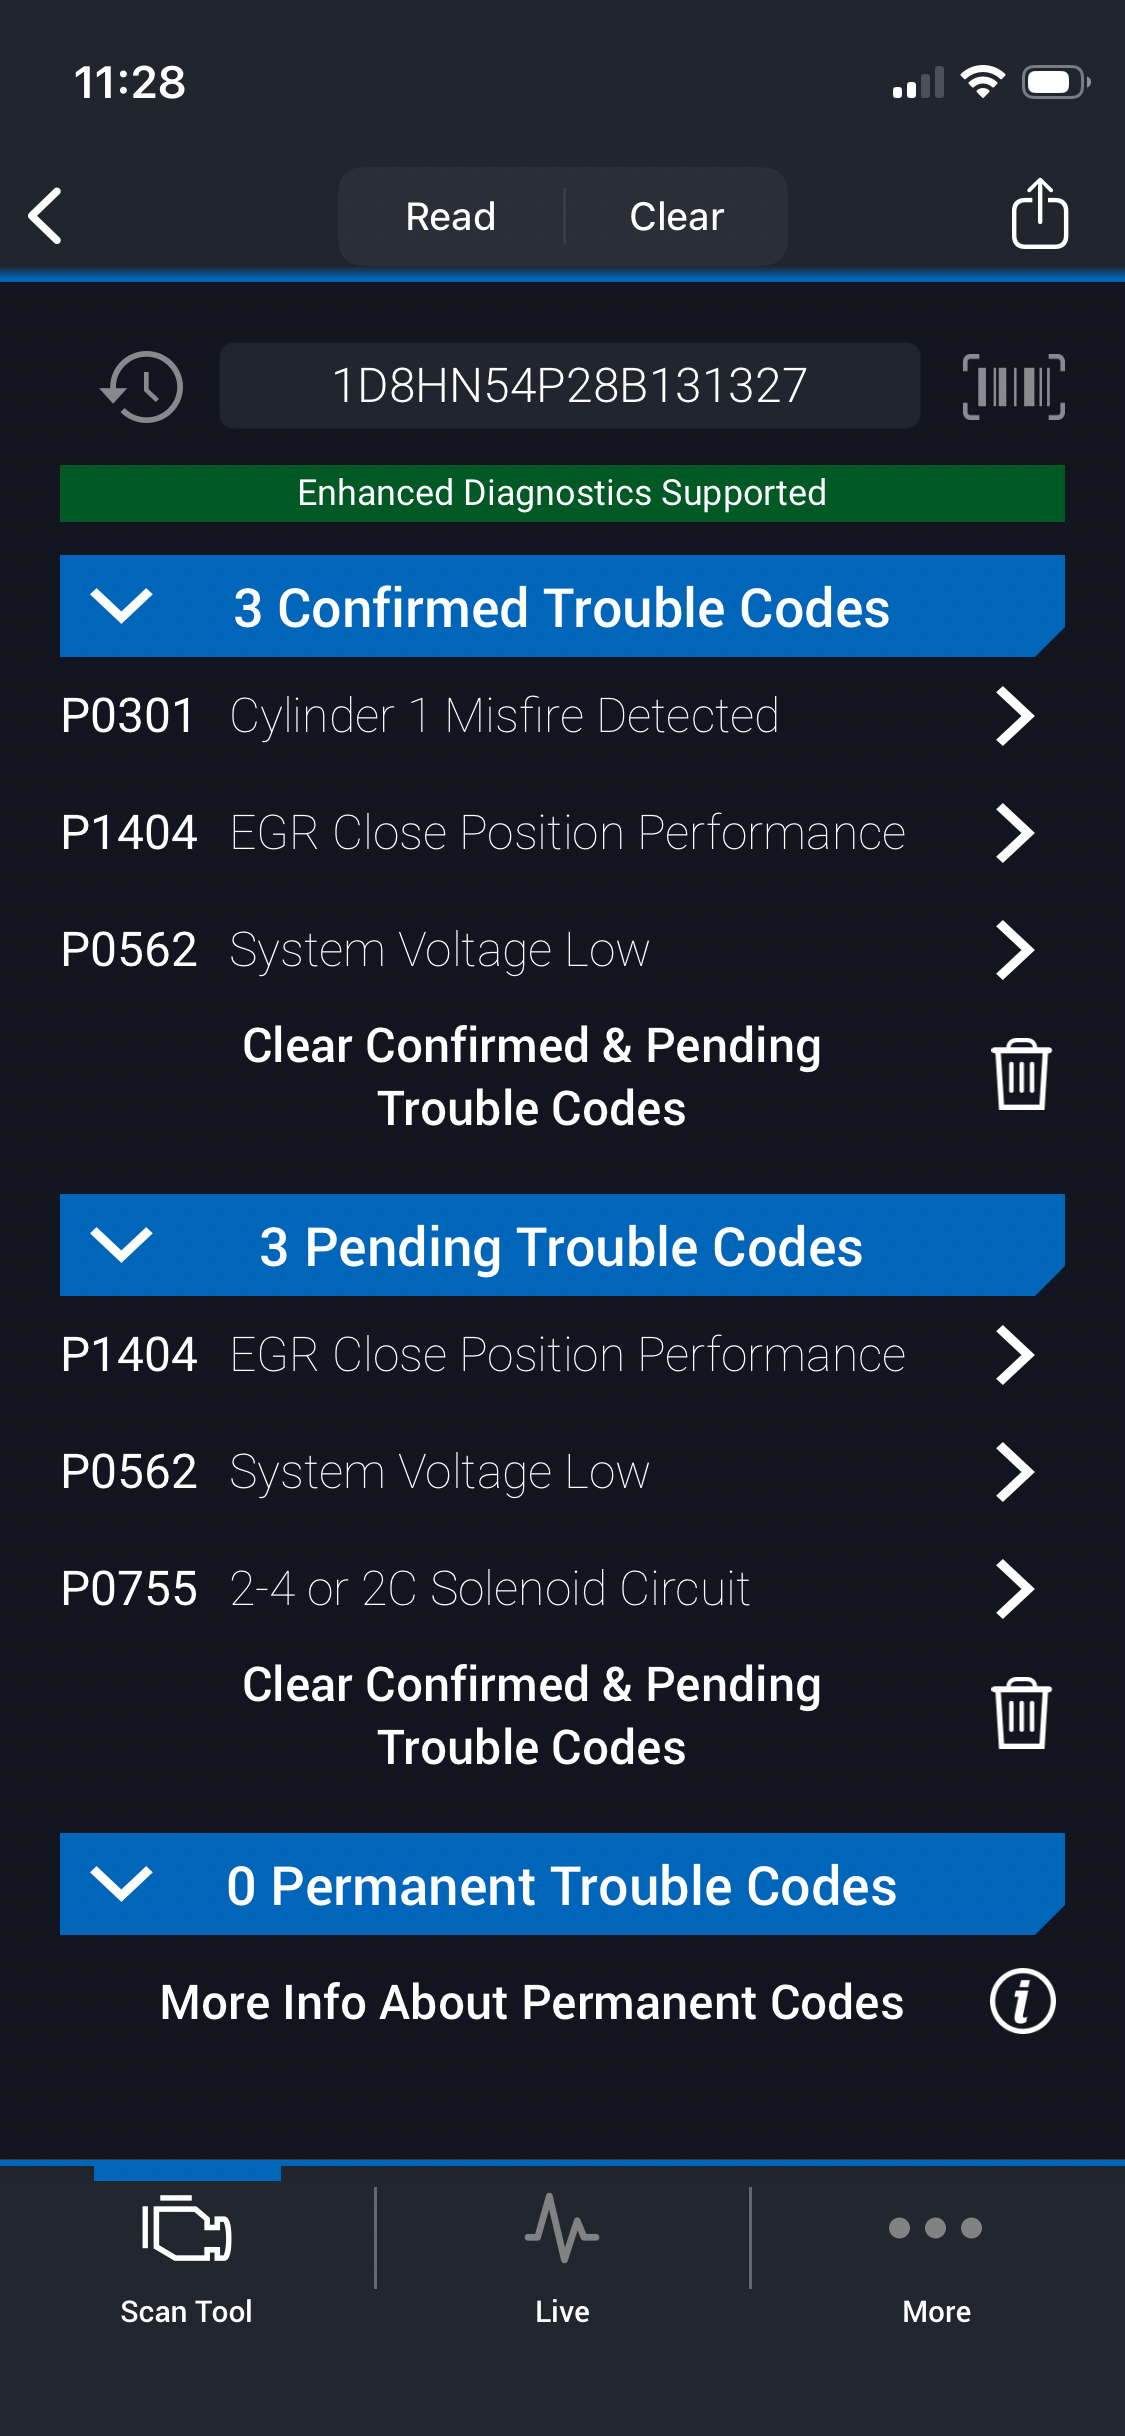Open P0755 Solenoid Circuit code details
The image size is (1125, 2436).
pyautogui.click(x=546, y=1588)
